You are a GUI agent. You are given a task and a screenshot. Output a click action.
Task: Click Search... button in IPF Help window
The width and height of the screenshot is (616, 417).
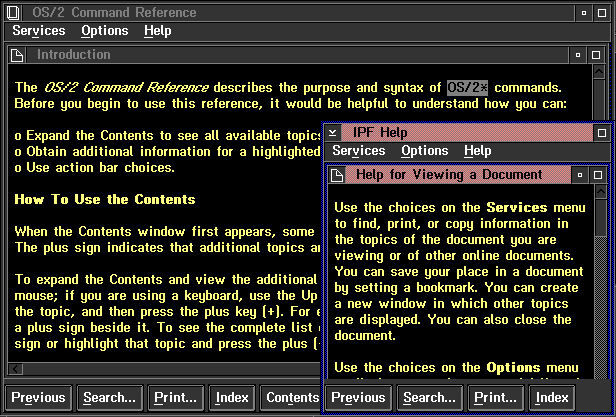[430, 398]
